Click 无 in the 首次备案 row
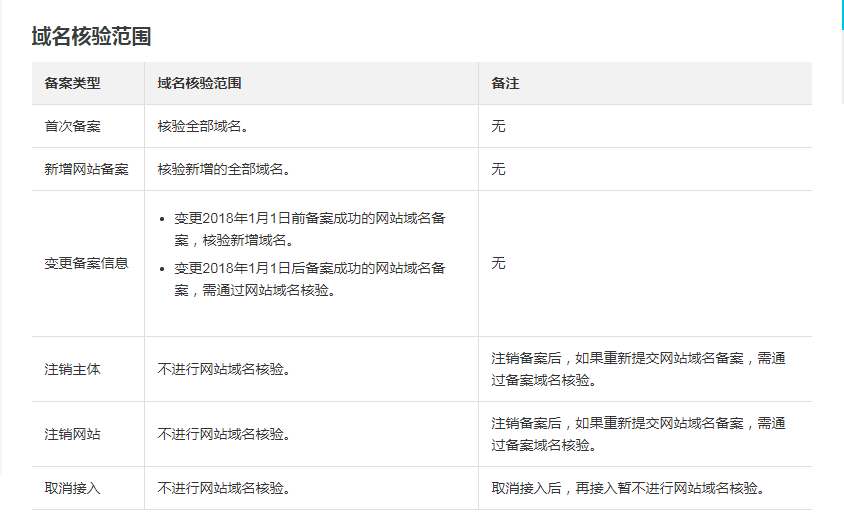The image size is (844, 526). [x=498, y=127]
